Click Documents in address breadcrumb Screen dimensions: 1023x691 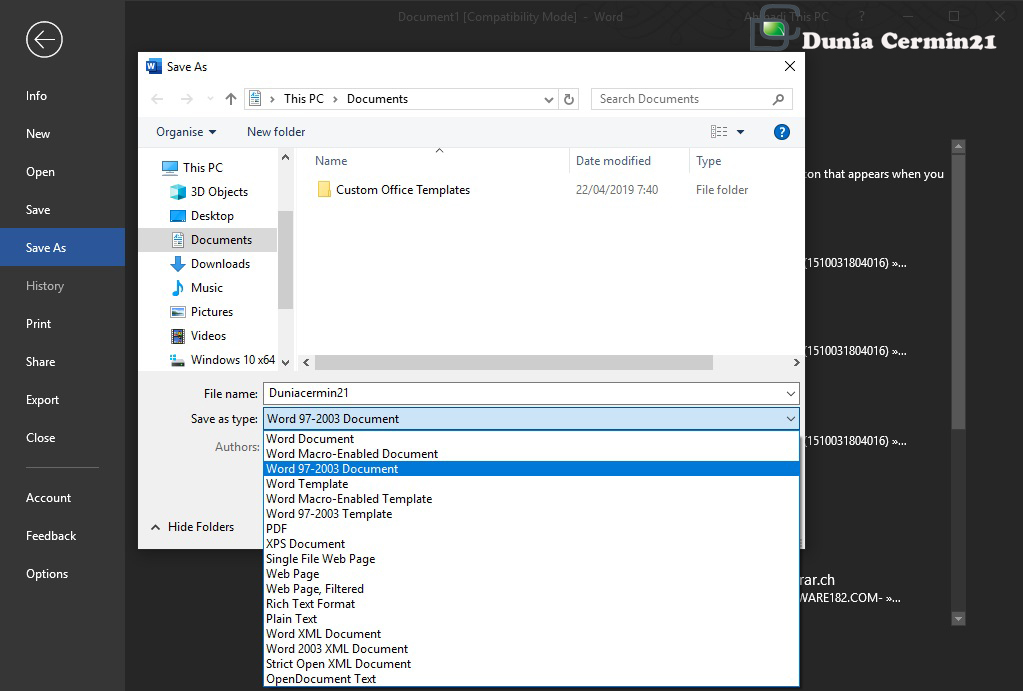377,99
